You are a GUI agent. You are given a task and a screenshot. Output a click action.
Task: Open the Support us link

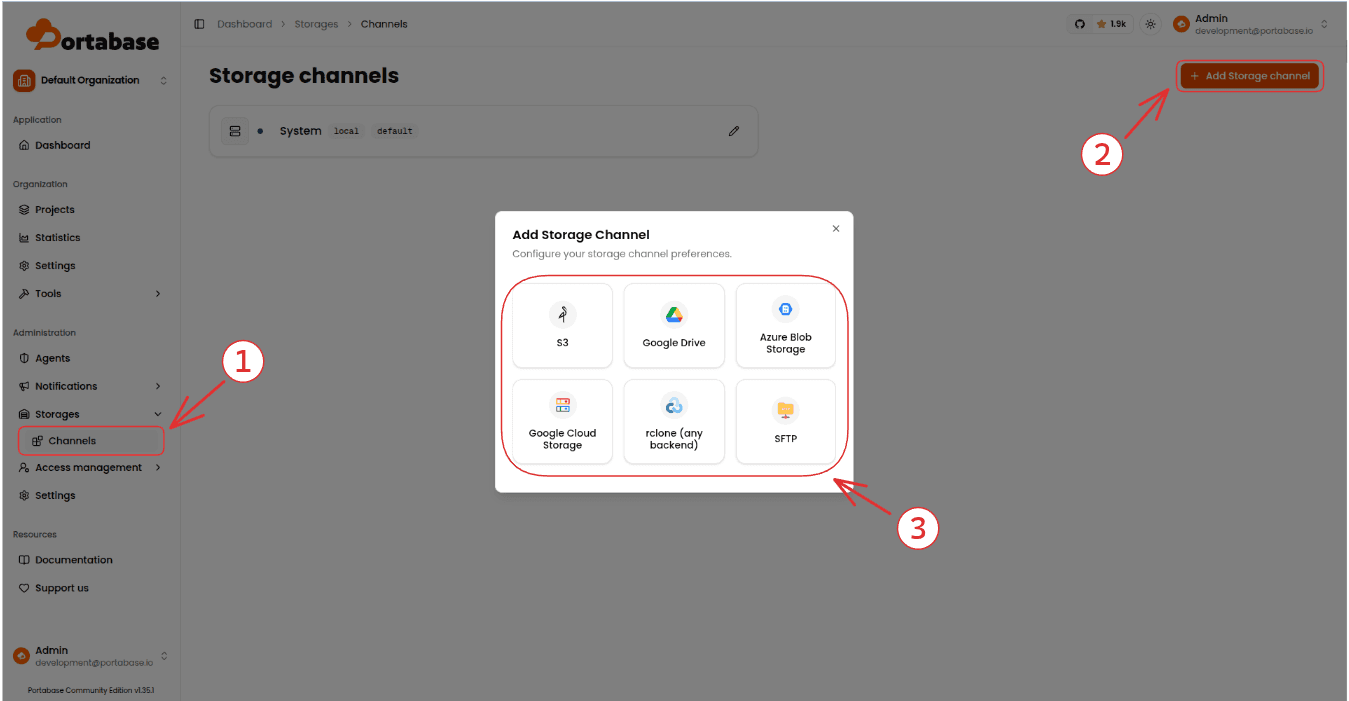tap(90, 588)
